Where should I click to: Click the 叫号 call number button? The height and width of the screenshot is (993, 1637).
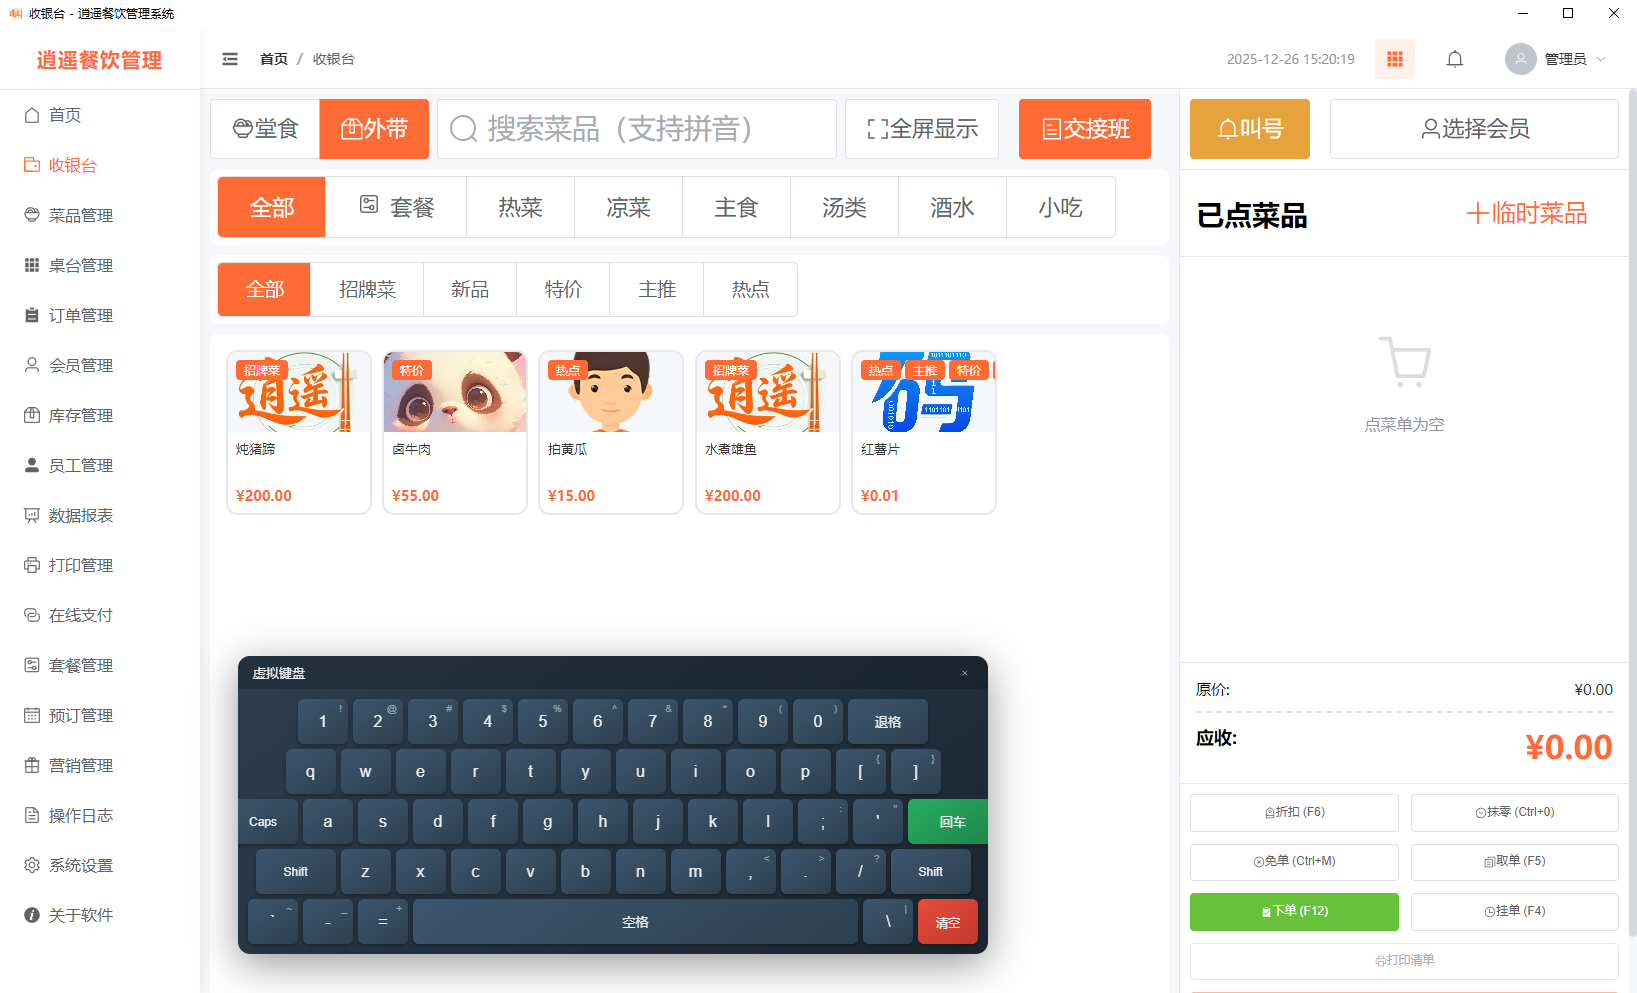(1249, 129)
